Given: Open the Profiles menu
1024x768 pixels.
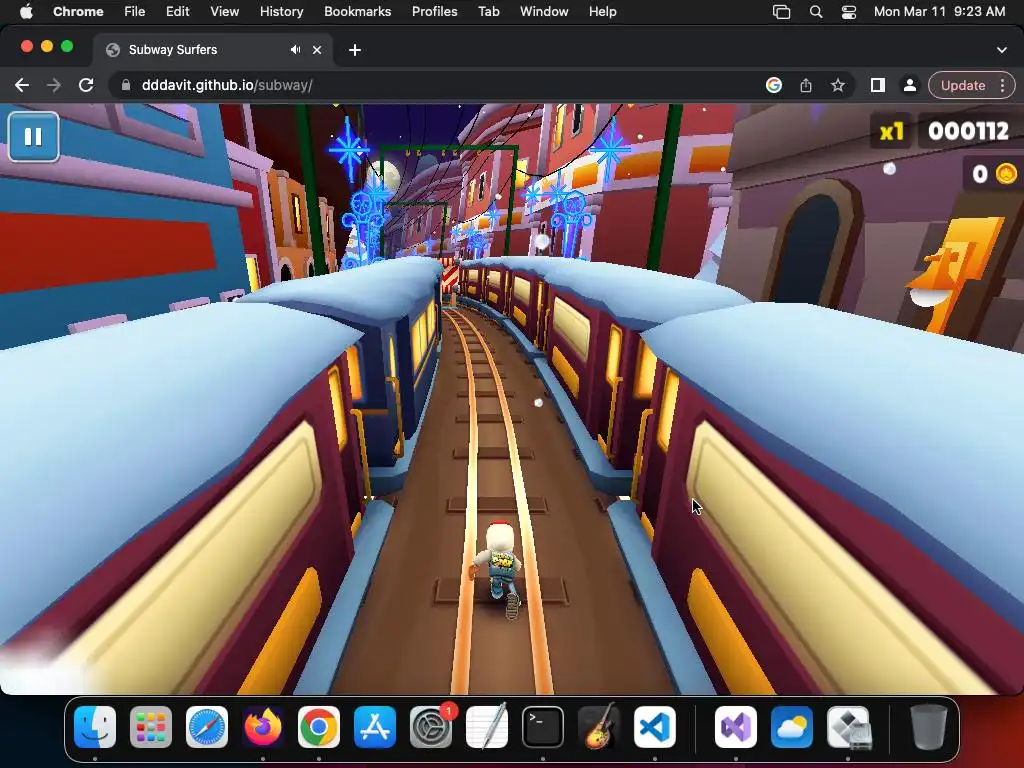Looking at the screenshot, I should [434, 11].
